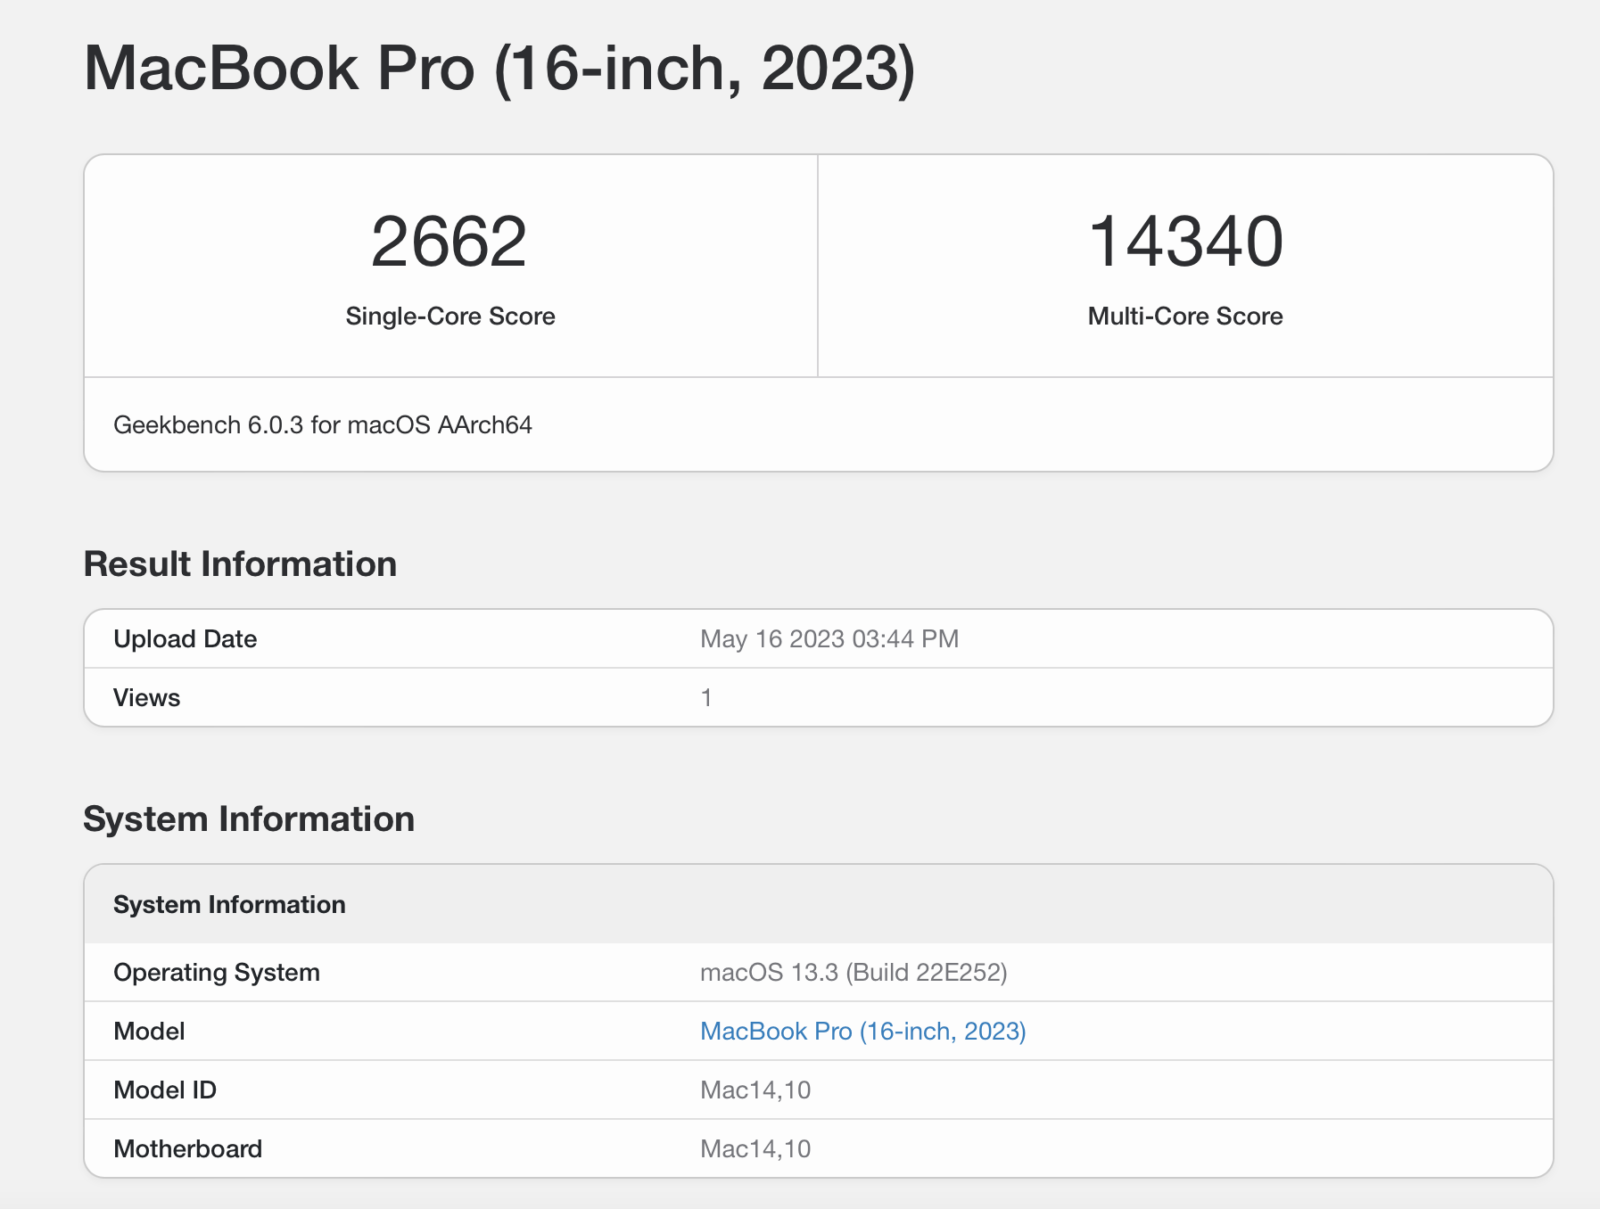1600x1209 pixels.
Task: Click the System Information gray table header
Action: point(229,905)
